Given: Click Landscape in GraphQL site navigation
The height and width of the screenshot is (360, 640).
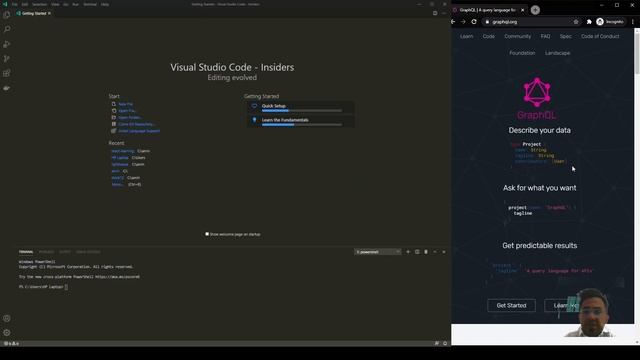Looking at the screenshot, I should pos(558,53).
